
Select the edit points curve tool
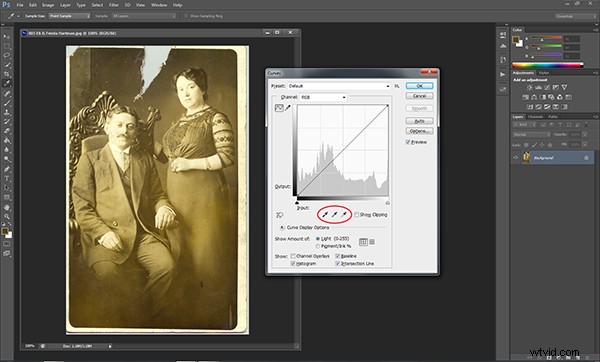click(x=279, y=108)
